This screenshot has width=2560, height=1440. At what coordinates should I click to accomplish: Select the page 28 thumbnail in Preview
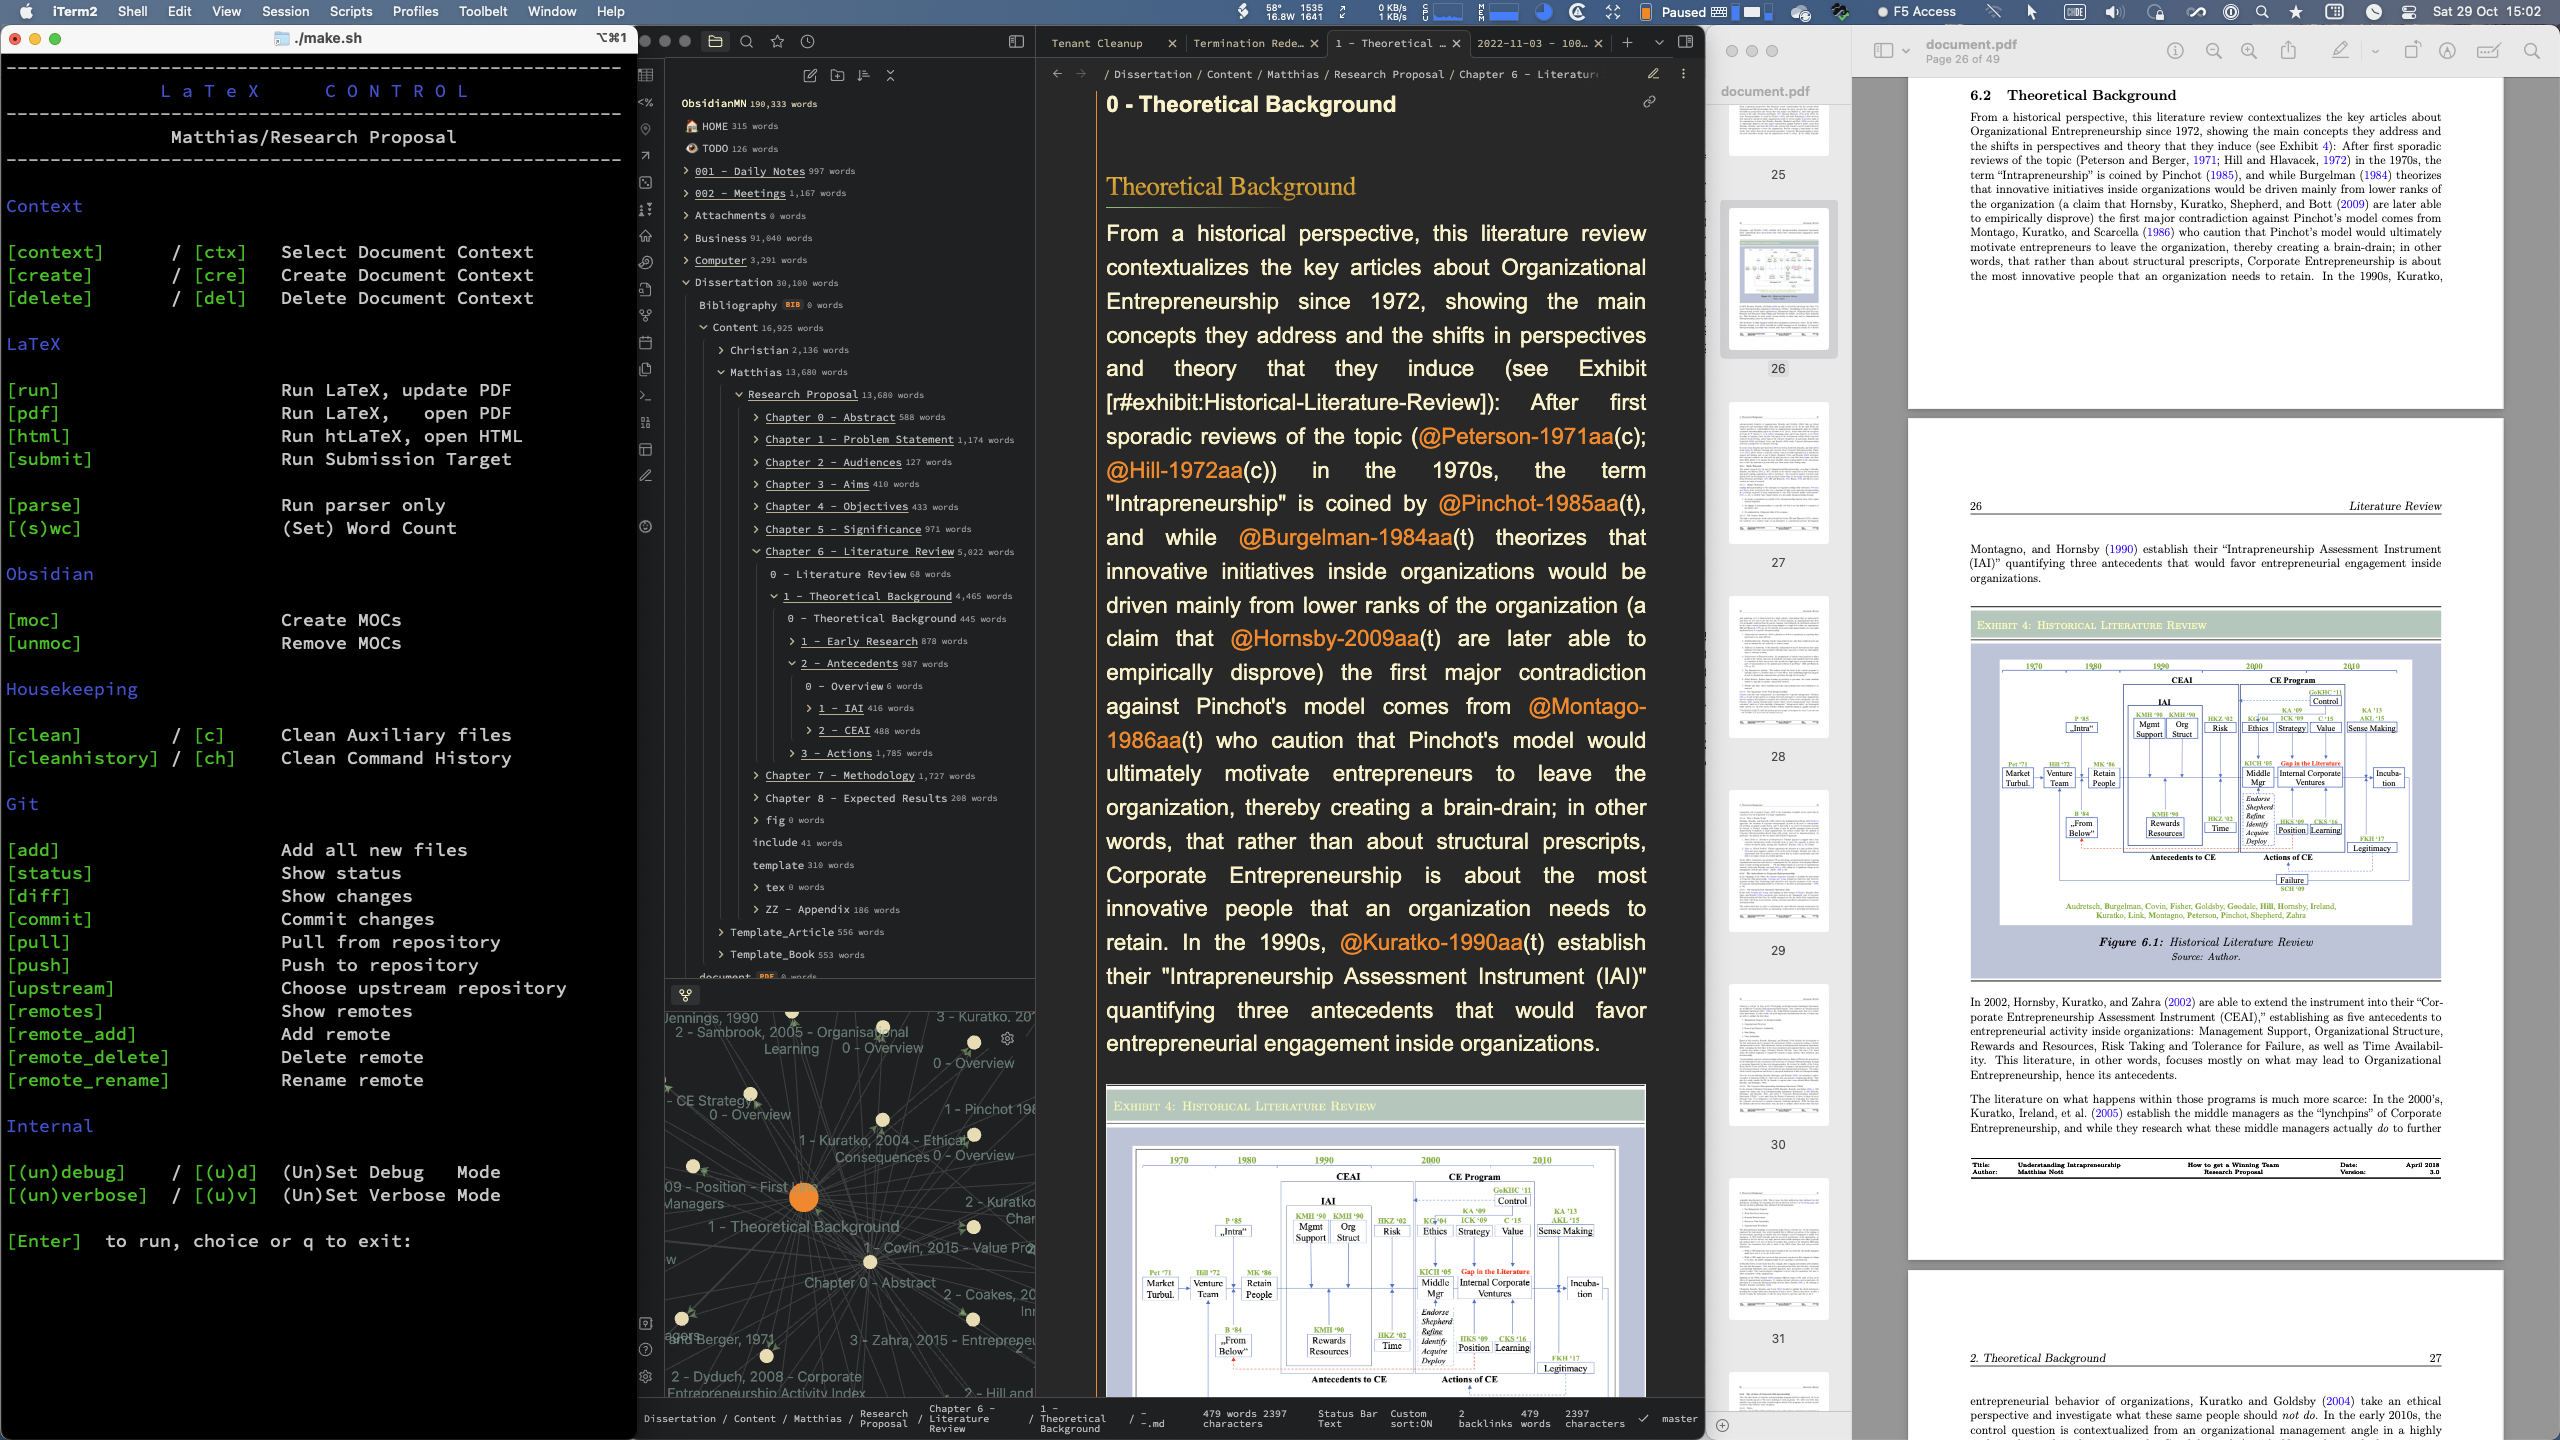pyautogui.click(x=1778, y=667)
